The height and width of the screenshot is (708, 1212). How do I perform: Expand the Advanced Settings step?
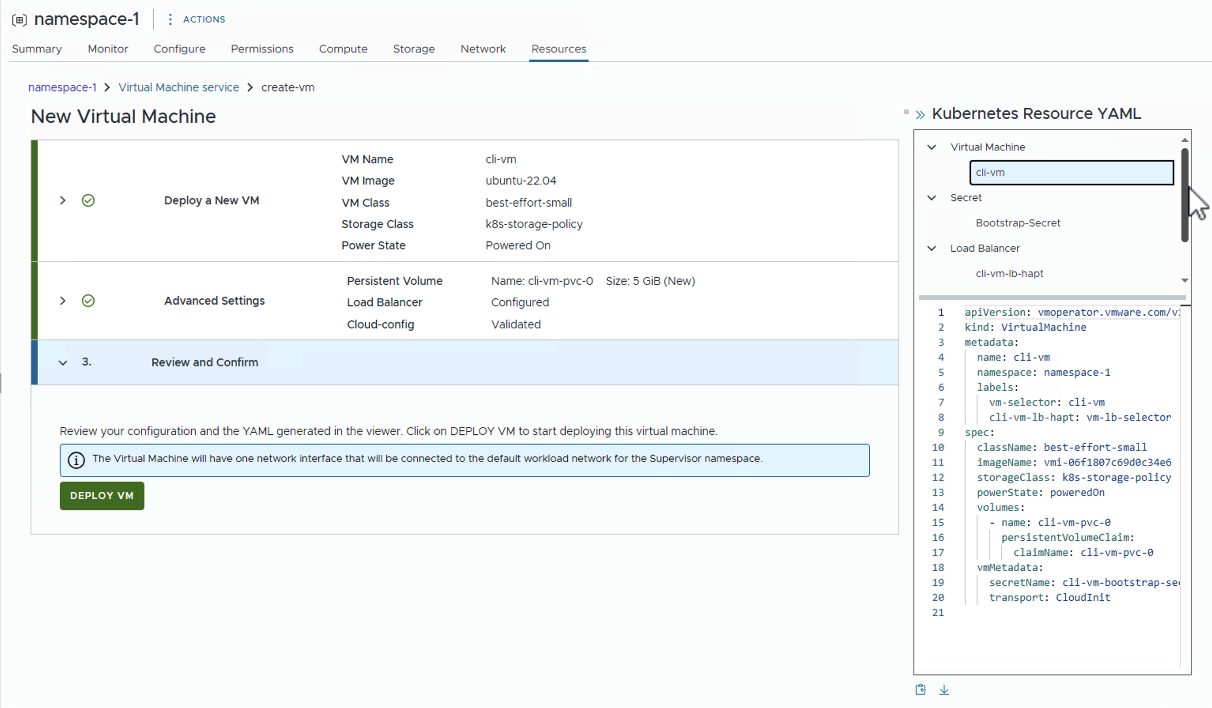(x=62, y=300)
